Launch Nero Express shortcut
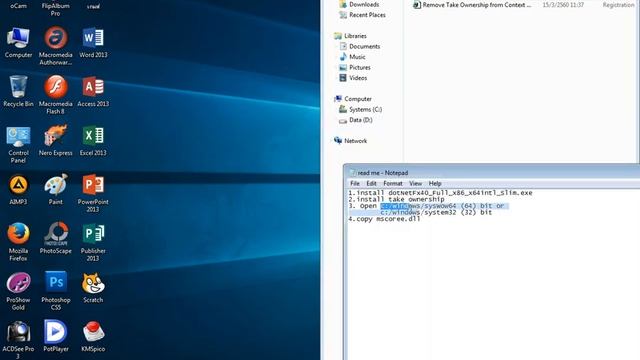The image size is (640, 360). [56, 141]
